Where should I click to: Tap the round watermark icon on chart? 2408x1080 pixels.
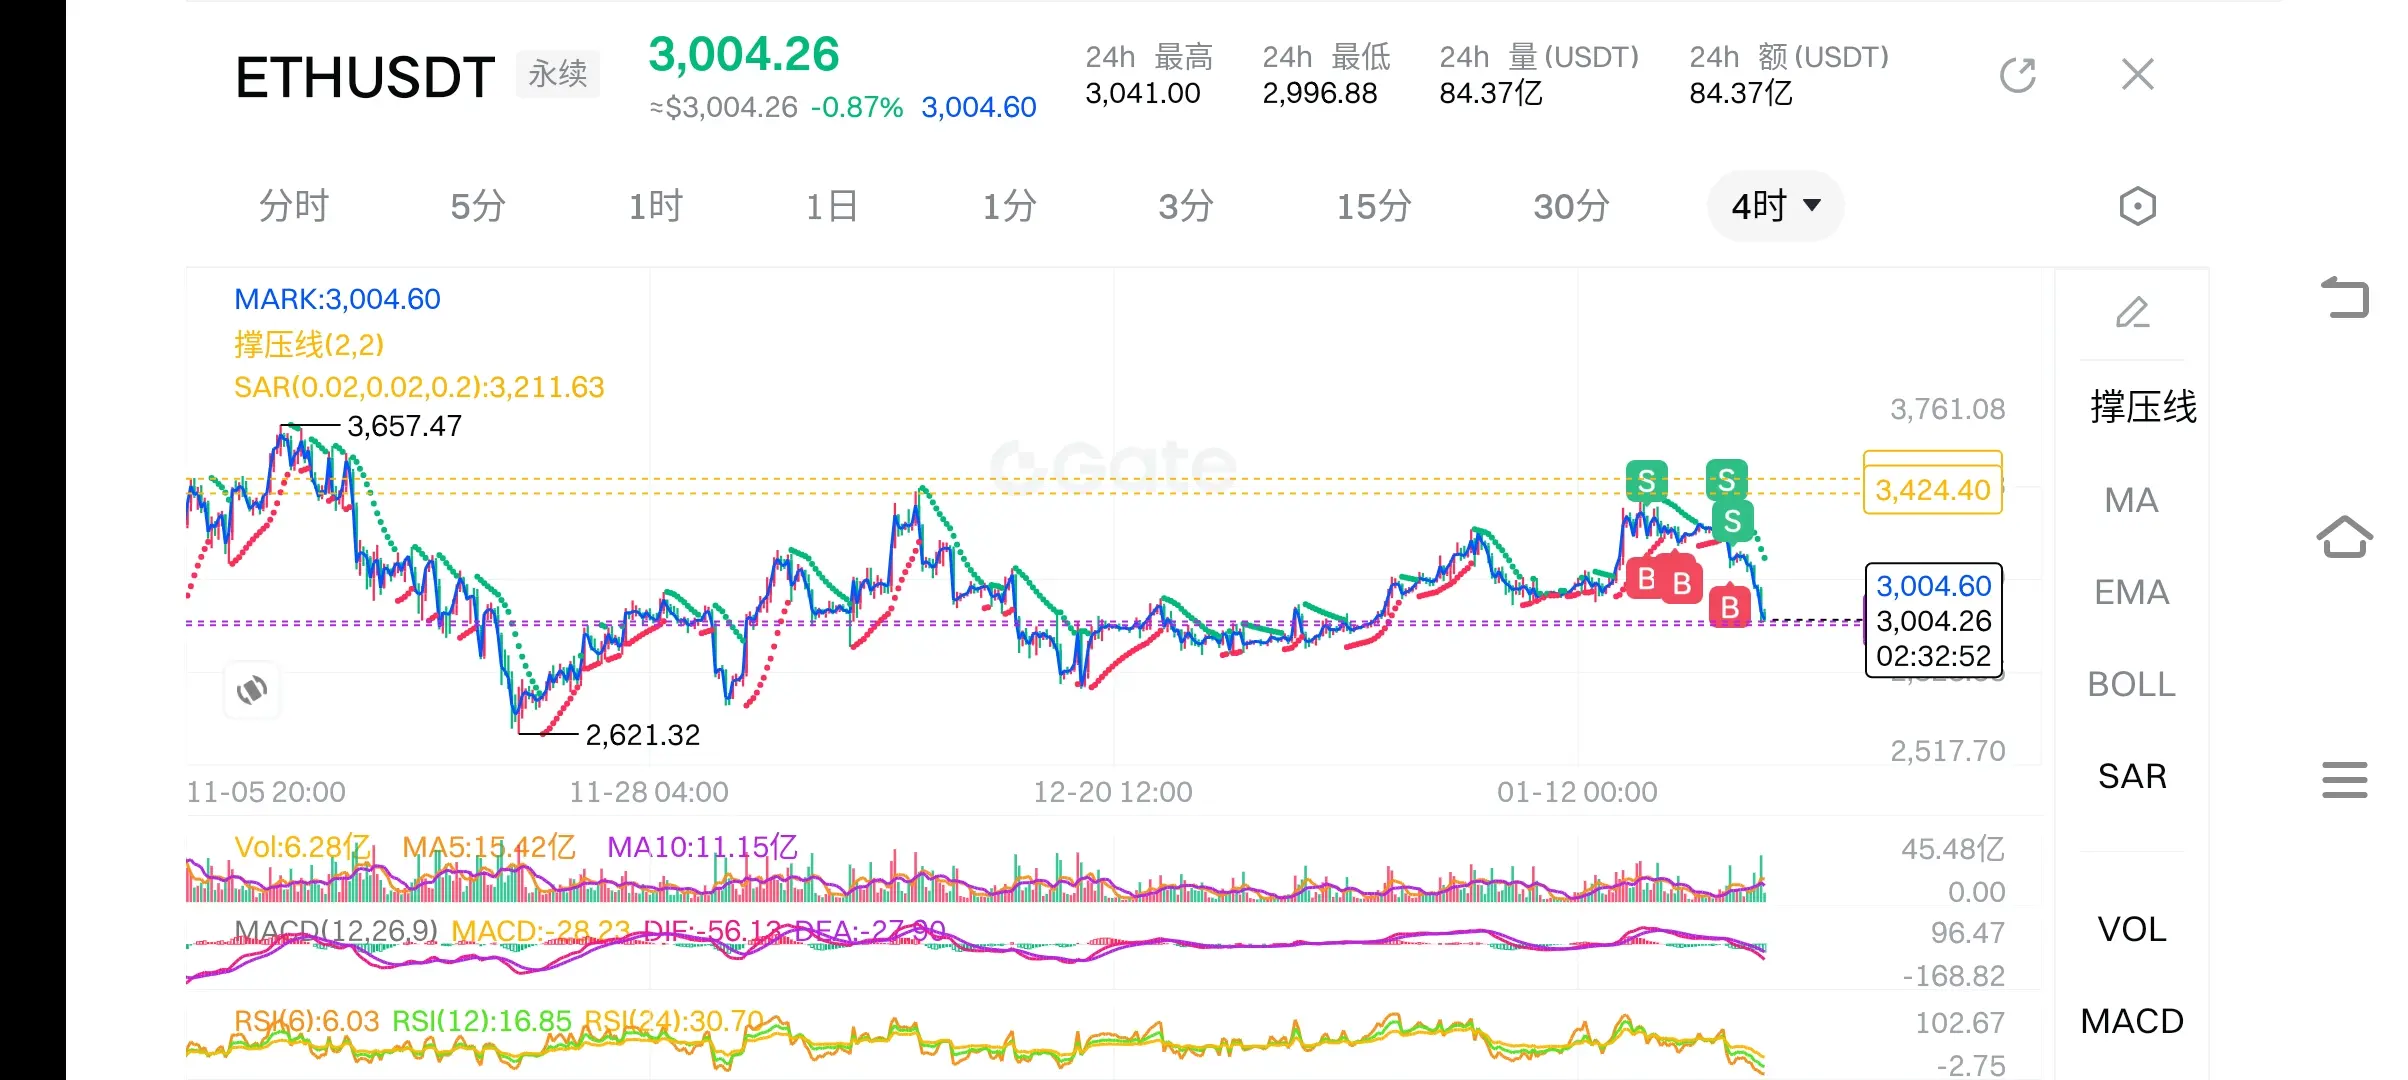coord(252,690)
